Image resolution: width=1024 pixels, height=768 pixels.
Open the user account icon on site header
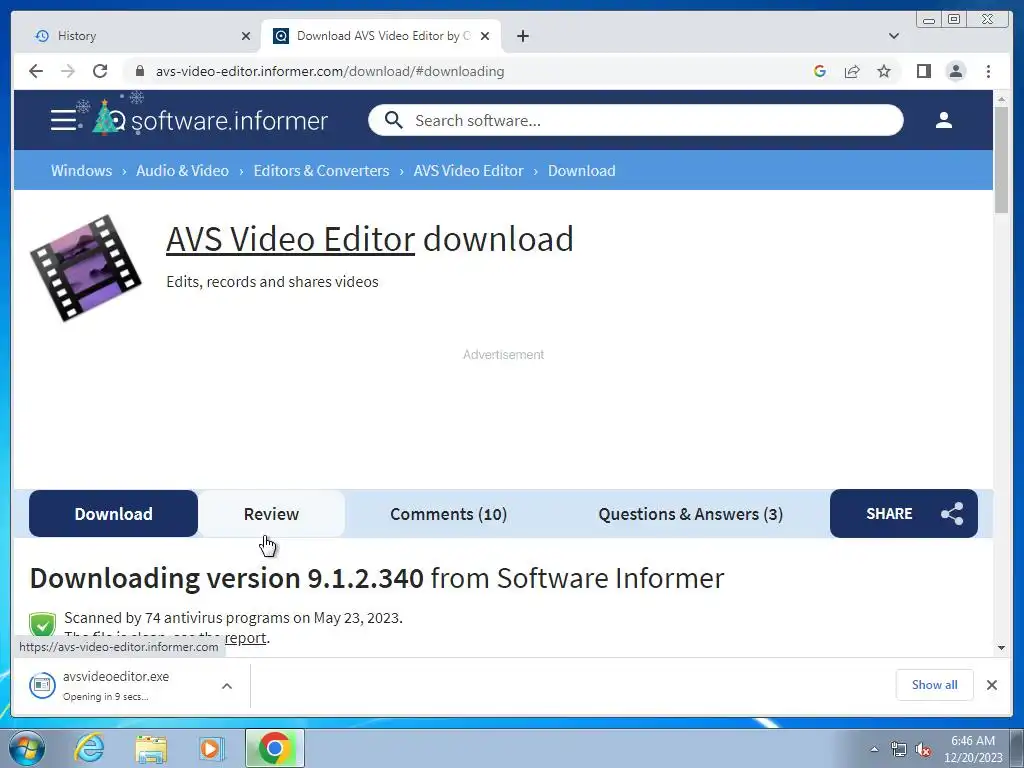(944, 120)
